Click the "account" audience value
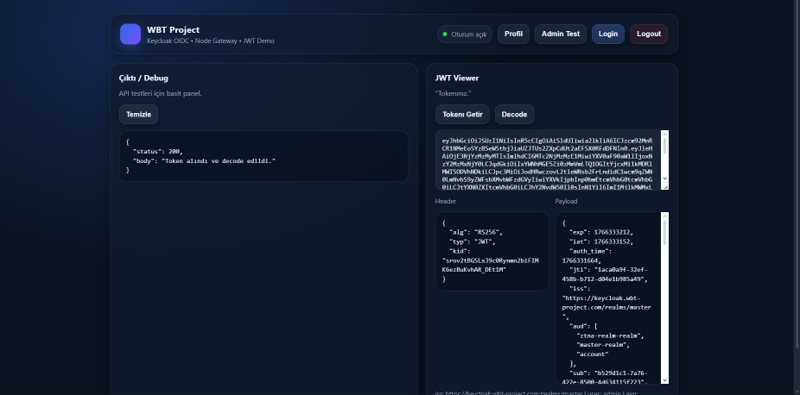800x395 pixels. 592,354
